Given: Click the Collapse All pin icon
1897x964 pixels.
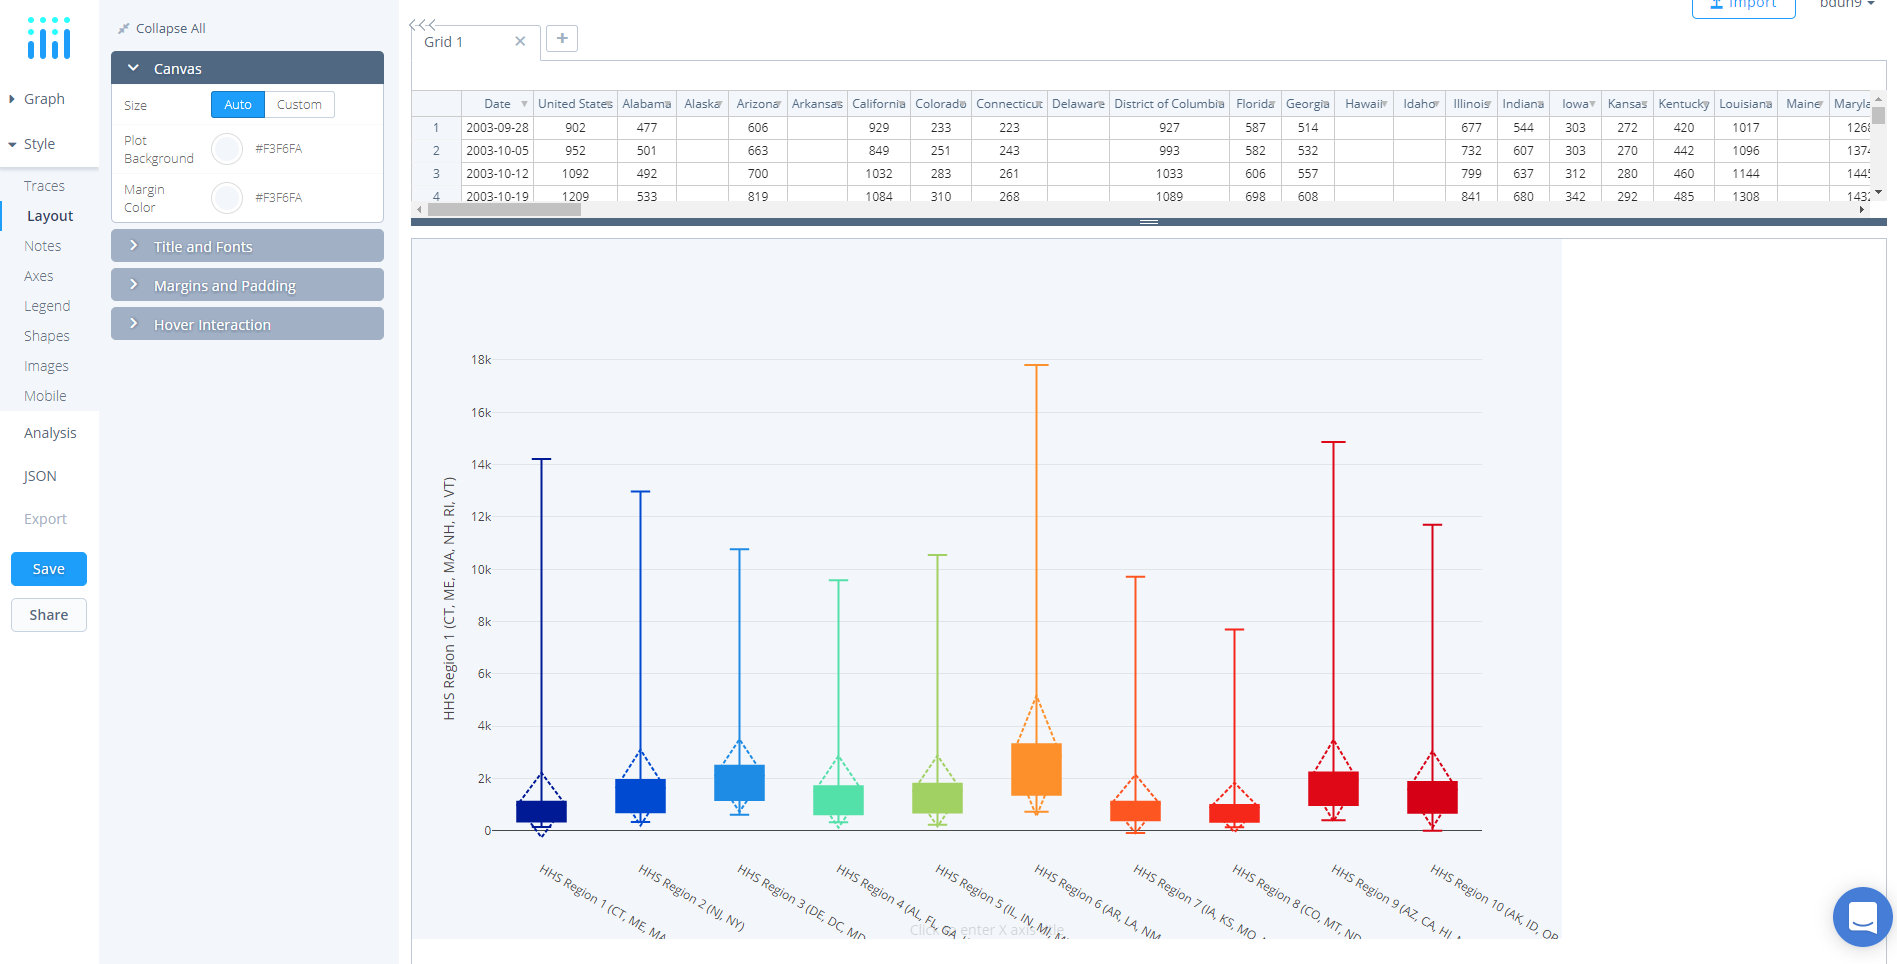Looking at the screenshot, I should (x=124, y=29).
